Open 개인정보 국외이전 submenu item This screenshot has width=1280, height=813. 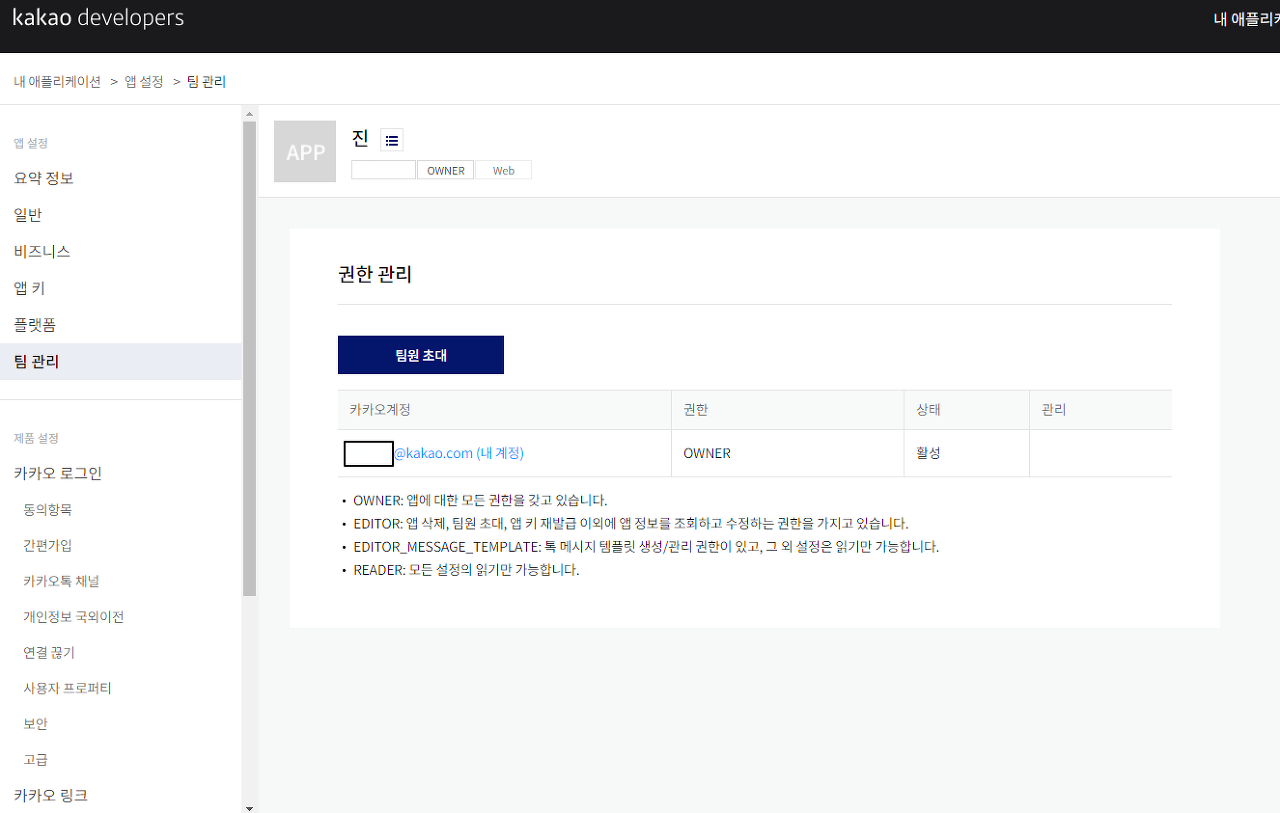click(73, 617)
